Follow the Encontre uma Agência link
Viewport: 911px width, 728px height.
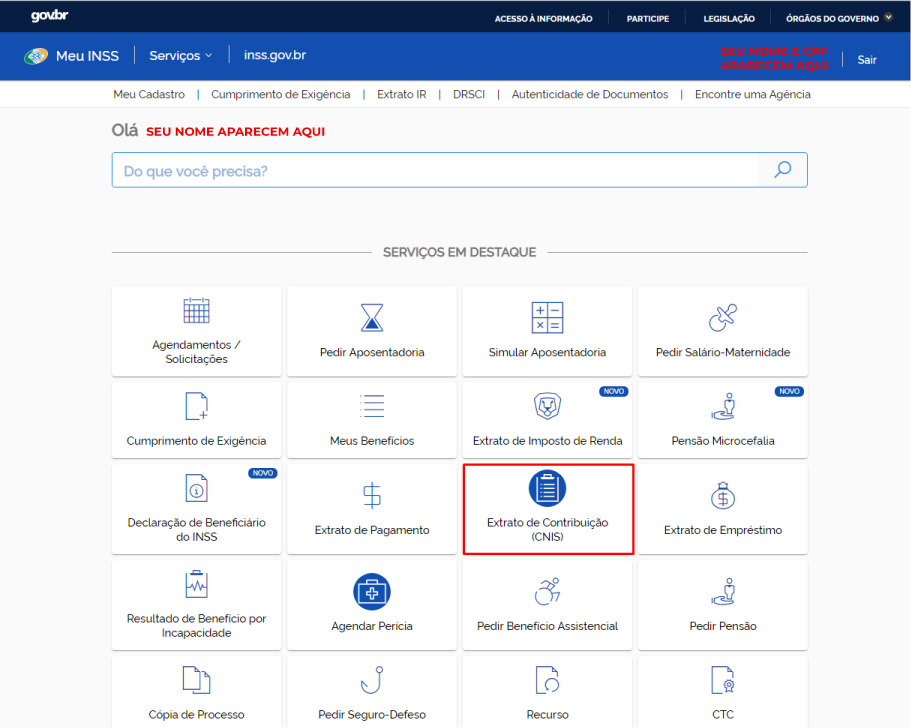[x=752, y=94]
